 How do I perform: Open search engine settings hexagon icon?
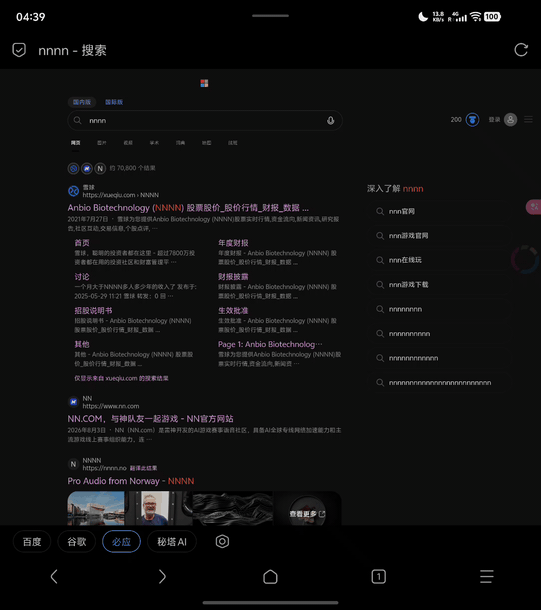[222, 542]
